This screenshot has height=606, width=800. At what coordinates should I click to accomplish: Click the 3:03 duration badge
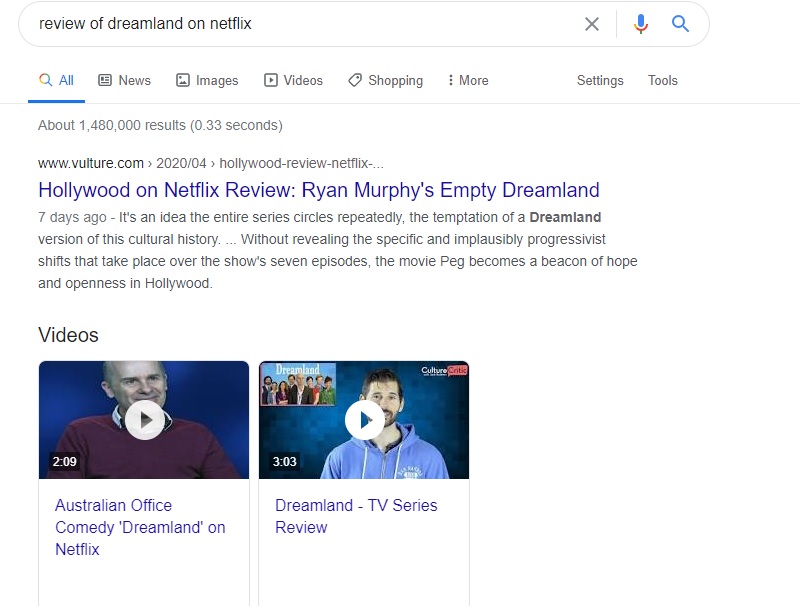[284, 462]
